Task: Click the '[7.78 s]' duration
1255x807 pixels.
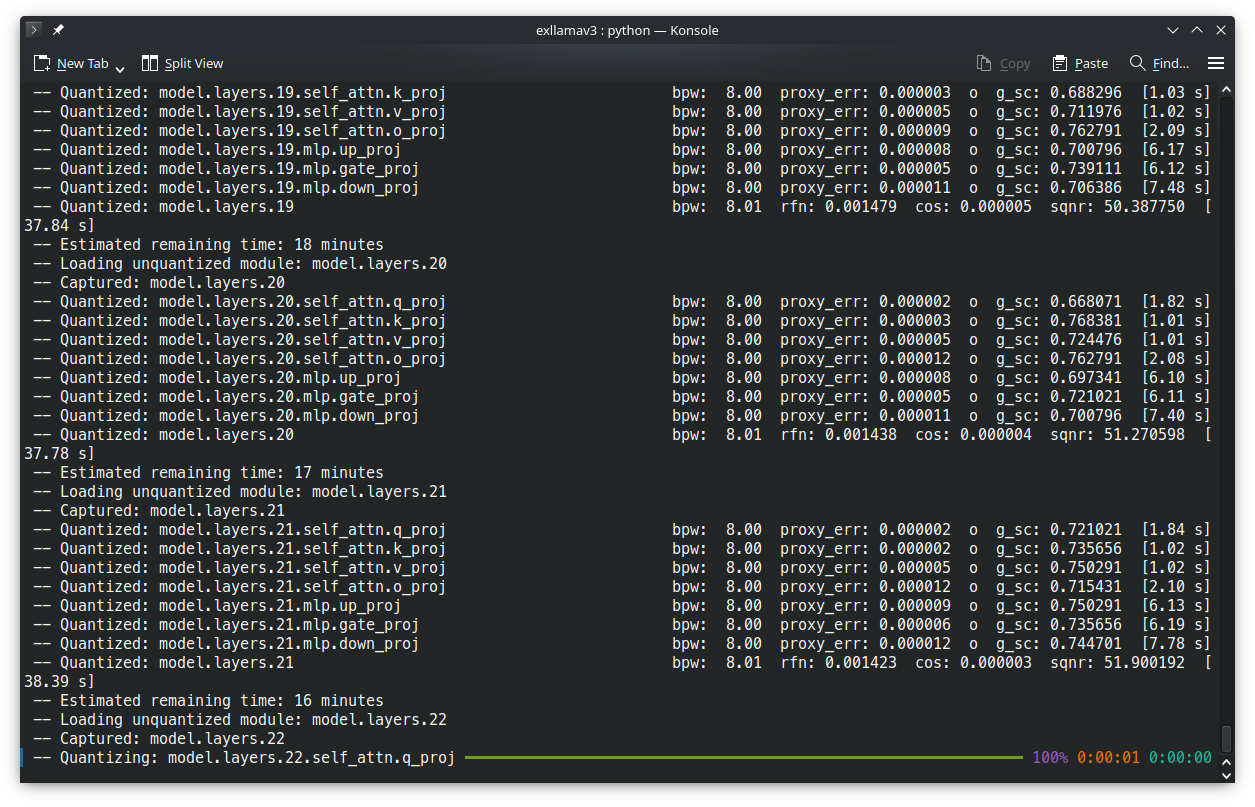Action: tap(1176, 644)
